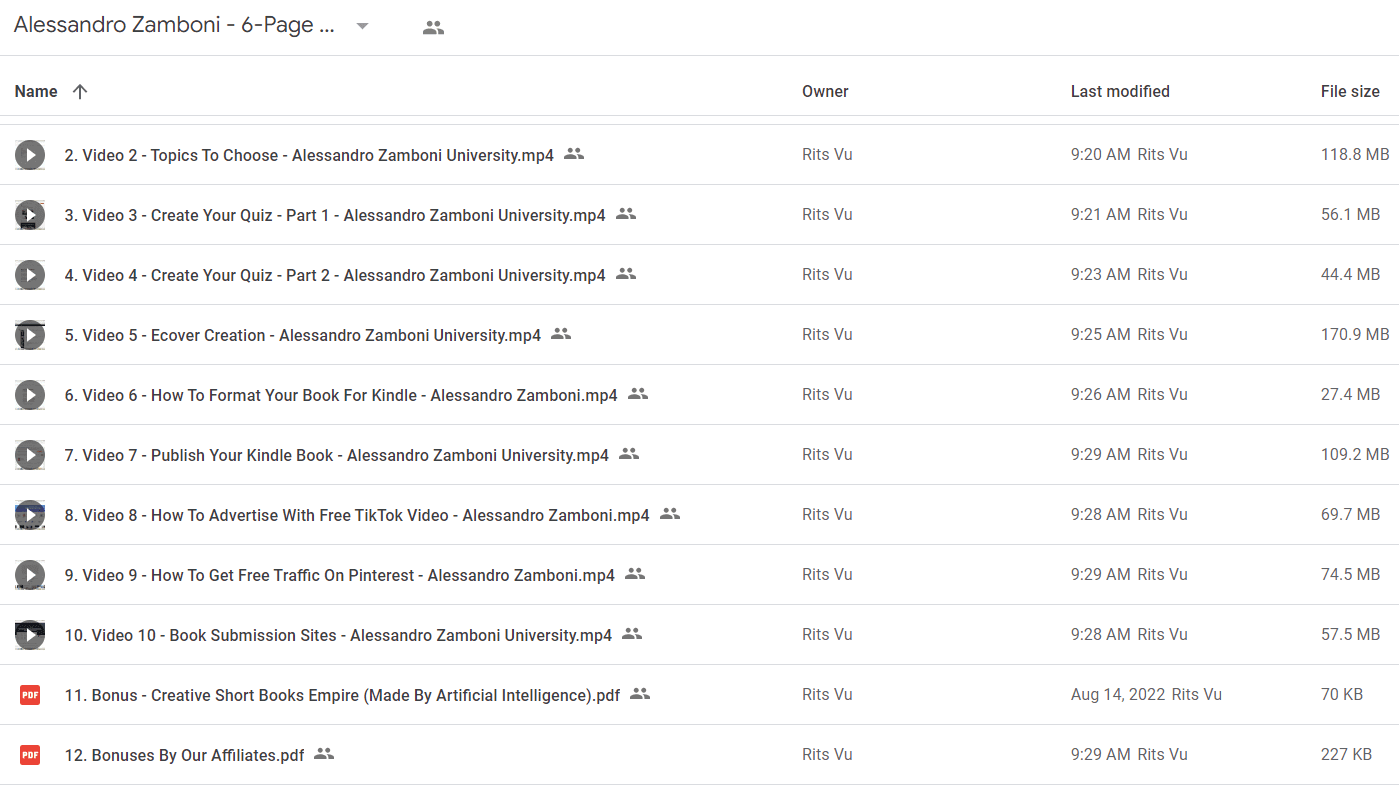Click the 9:20 AM Rits Vu modified time
Screen dimensions: 1399x785
1129,155
